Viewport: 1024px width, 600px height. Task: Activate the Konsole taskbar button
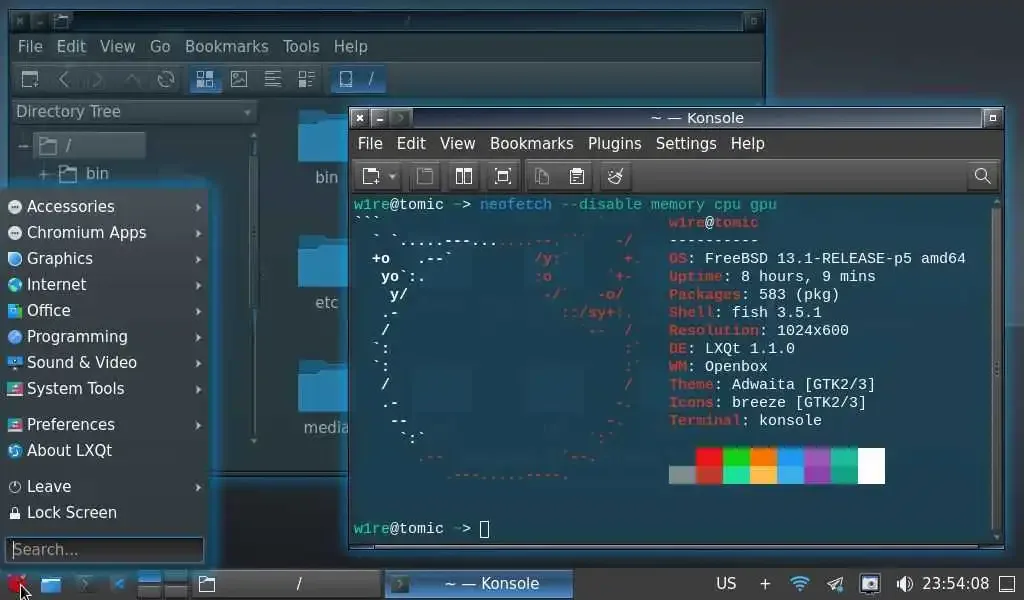(479, 584)
